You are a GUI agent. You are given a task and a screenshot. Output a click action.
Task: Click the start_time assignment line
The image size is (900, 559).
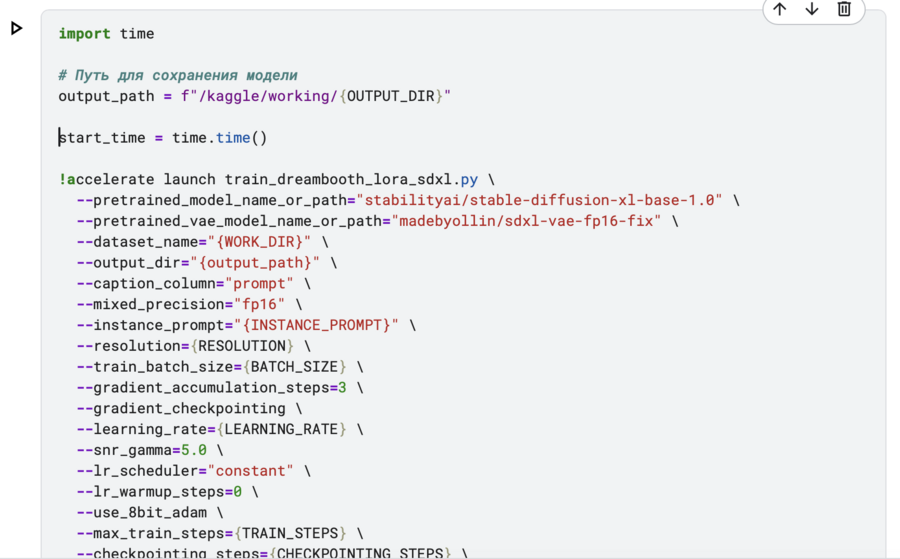coord(163,138)
